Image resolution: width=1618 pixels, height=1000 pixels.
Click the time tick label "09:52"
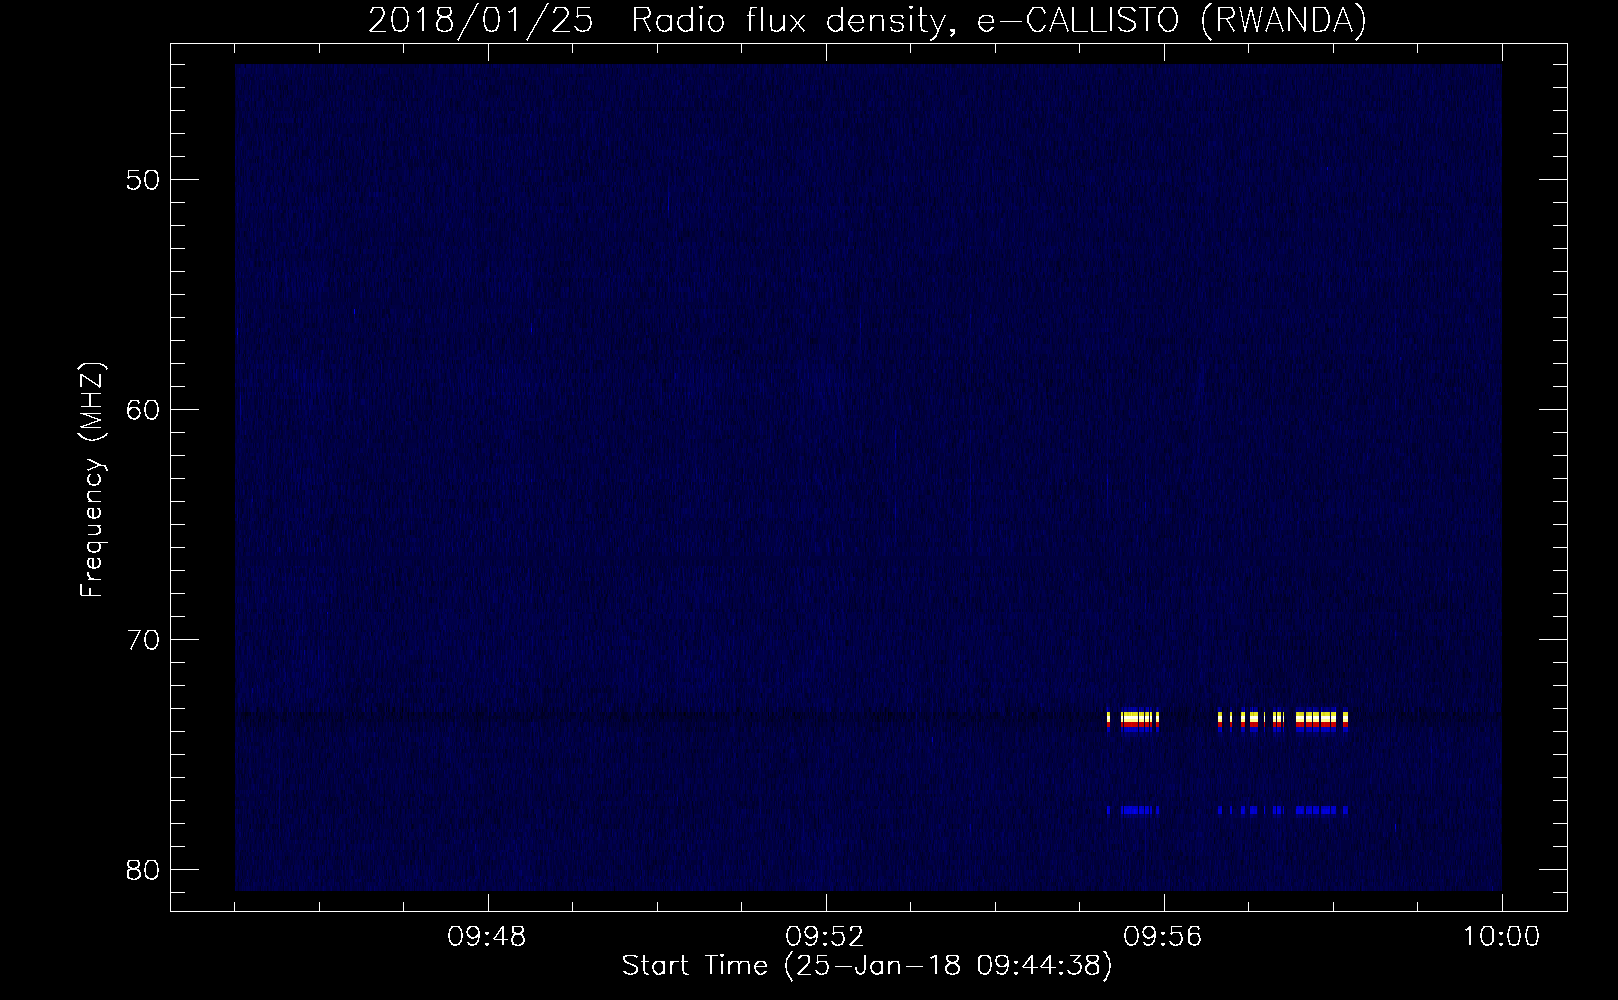825,938
